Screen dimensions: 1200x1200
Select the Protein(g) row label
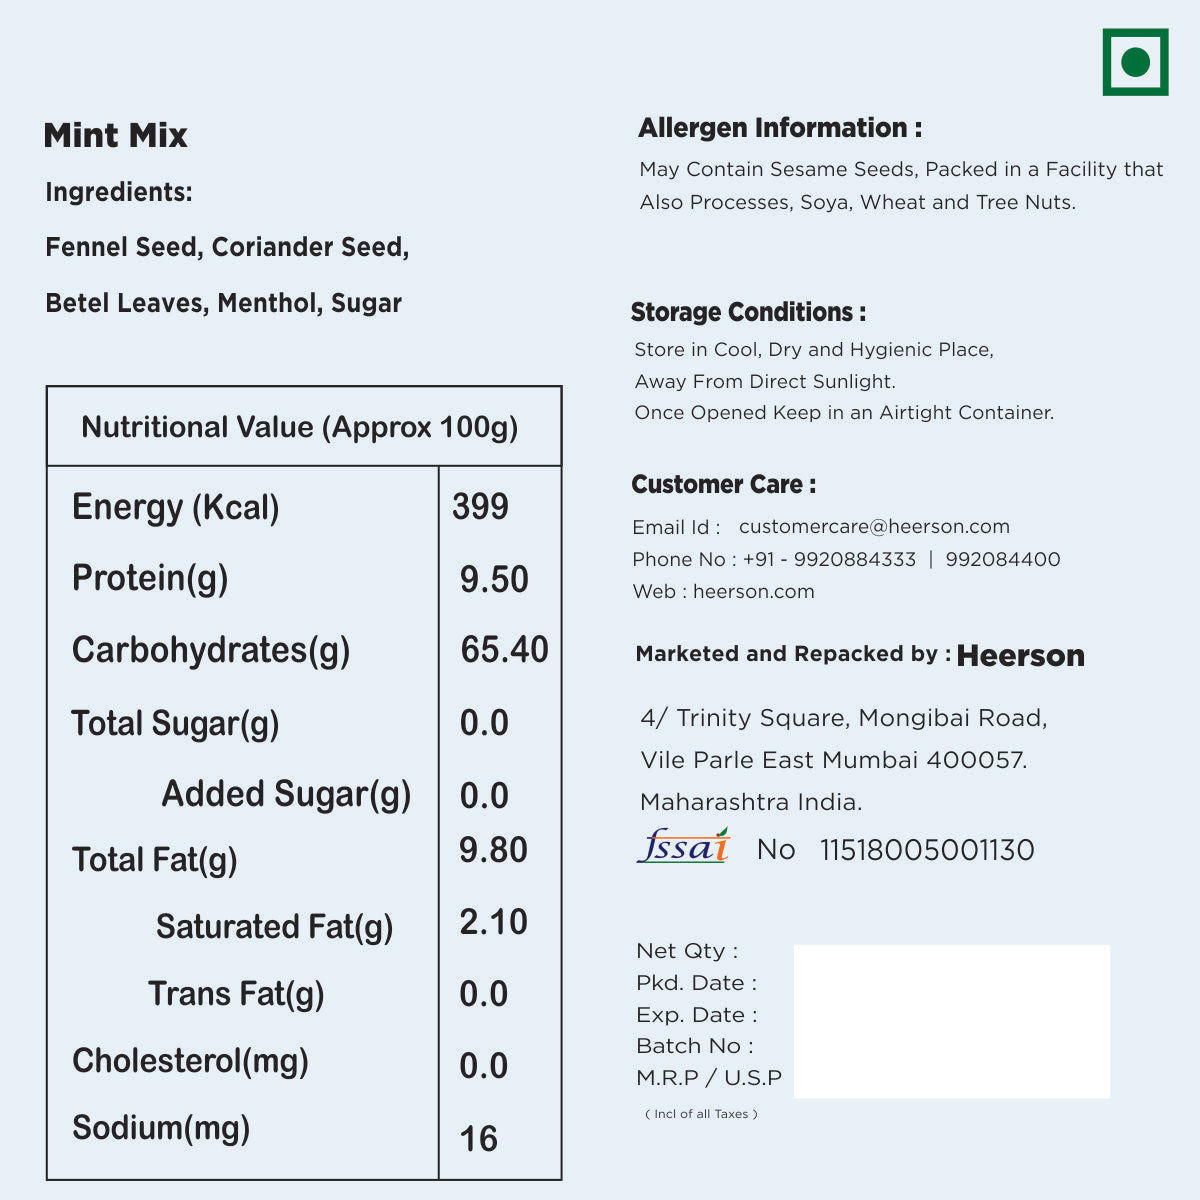(x=150, y=578)
